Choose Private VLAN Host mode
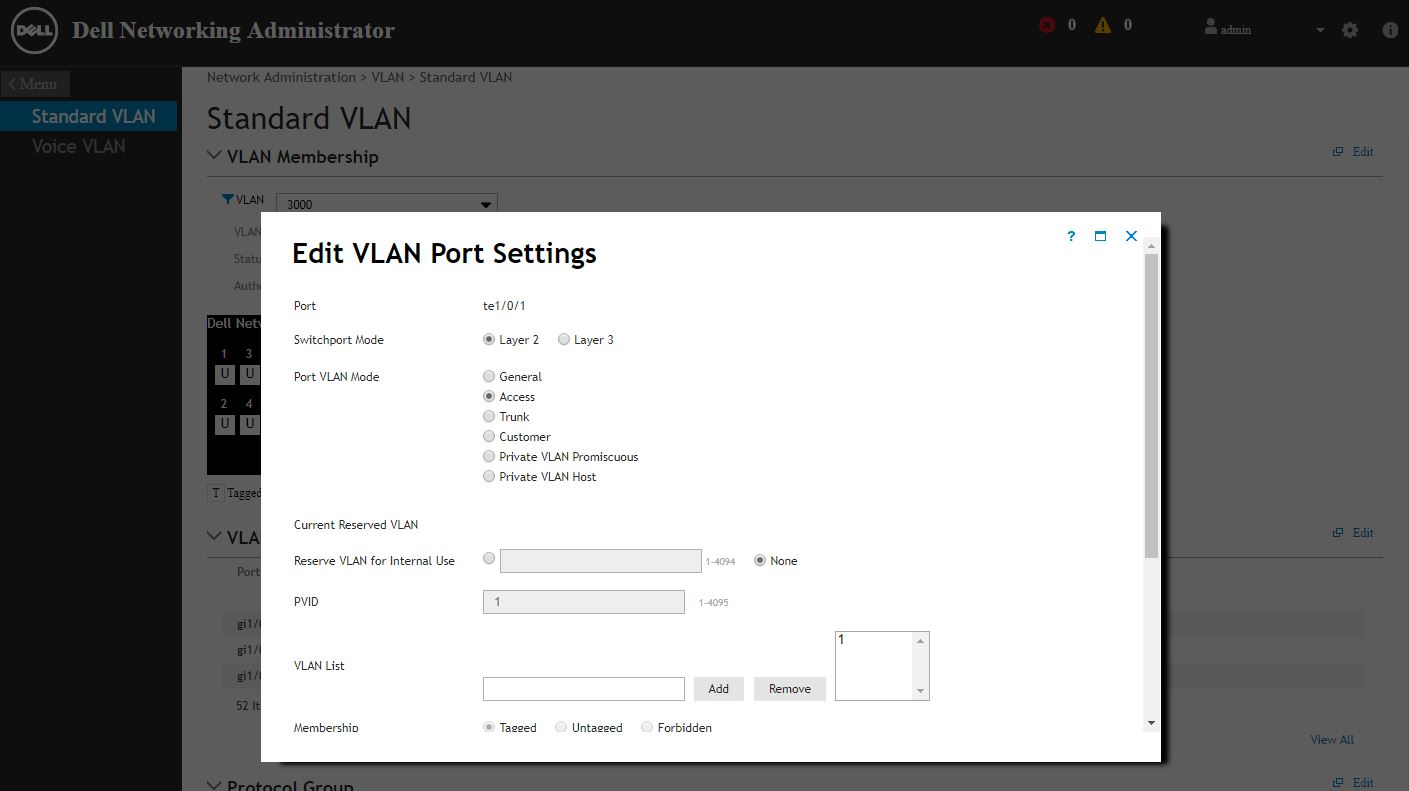The height and width of the screenshot is (791, 1409). [x=489, y=476]
